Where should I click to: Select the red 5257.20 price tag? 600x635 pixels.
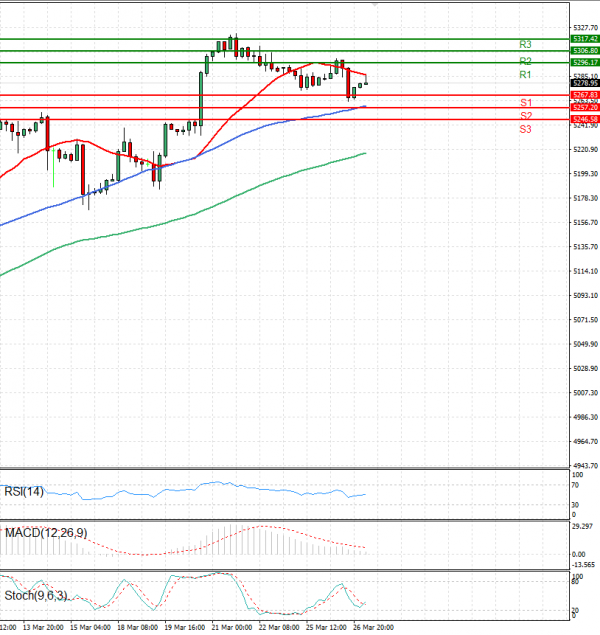(x=585, y=107)
